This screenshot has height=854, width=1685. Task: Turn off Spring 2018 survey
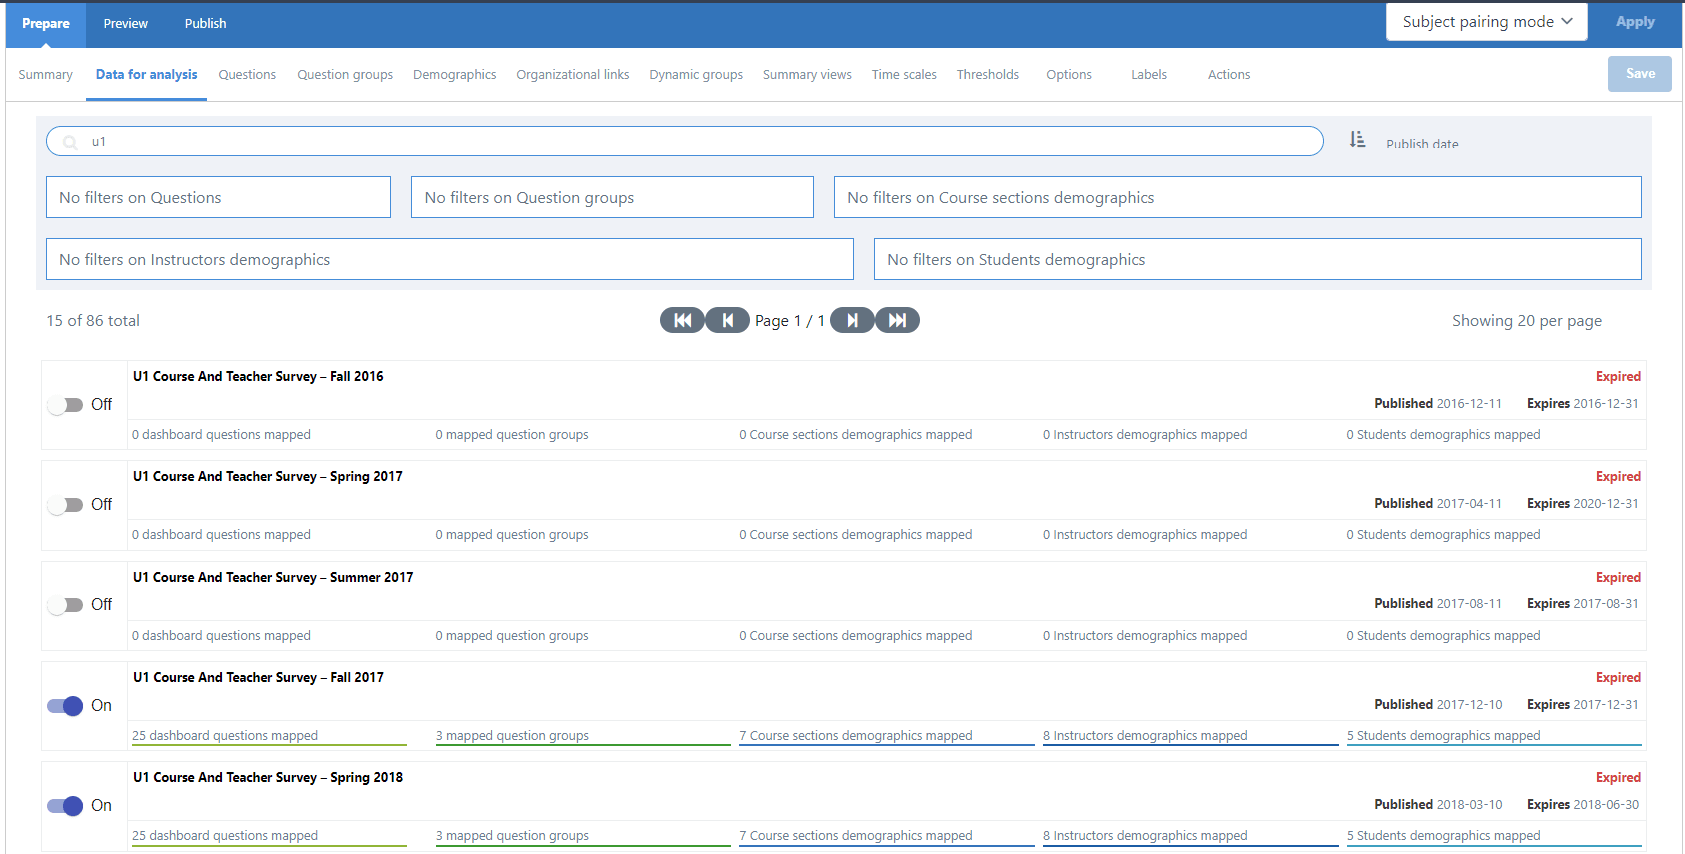(x=66, y=806)
